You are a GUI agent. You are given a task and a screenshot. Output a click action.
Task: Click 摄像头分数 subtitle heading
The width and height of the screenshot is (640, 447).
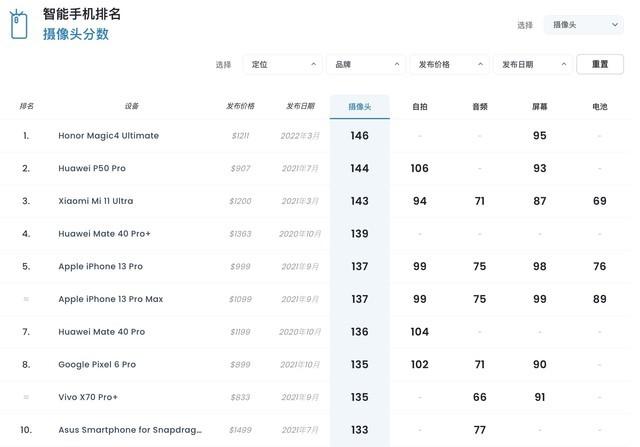(x=76, y=34)
